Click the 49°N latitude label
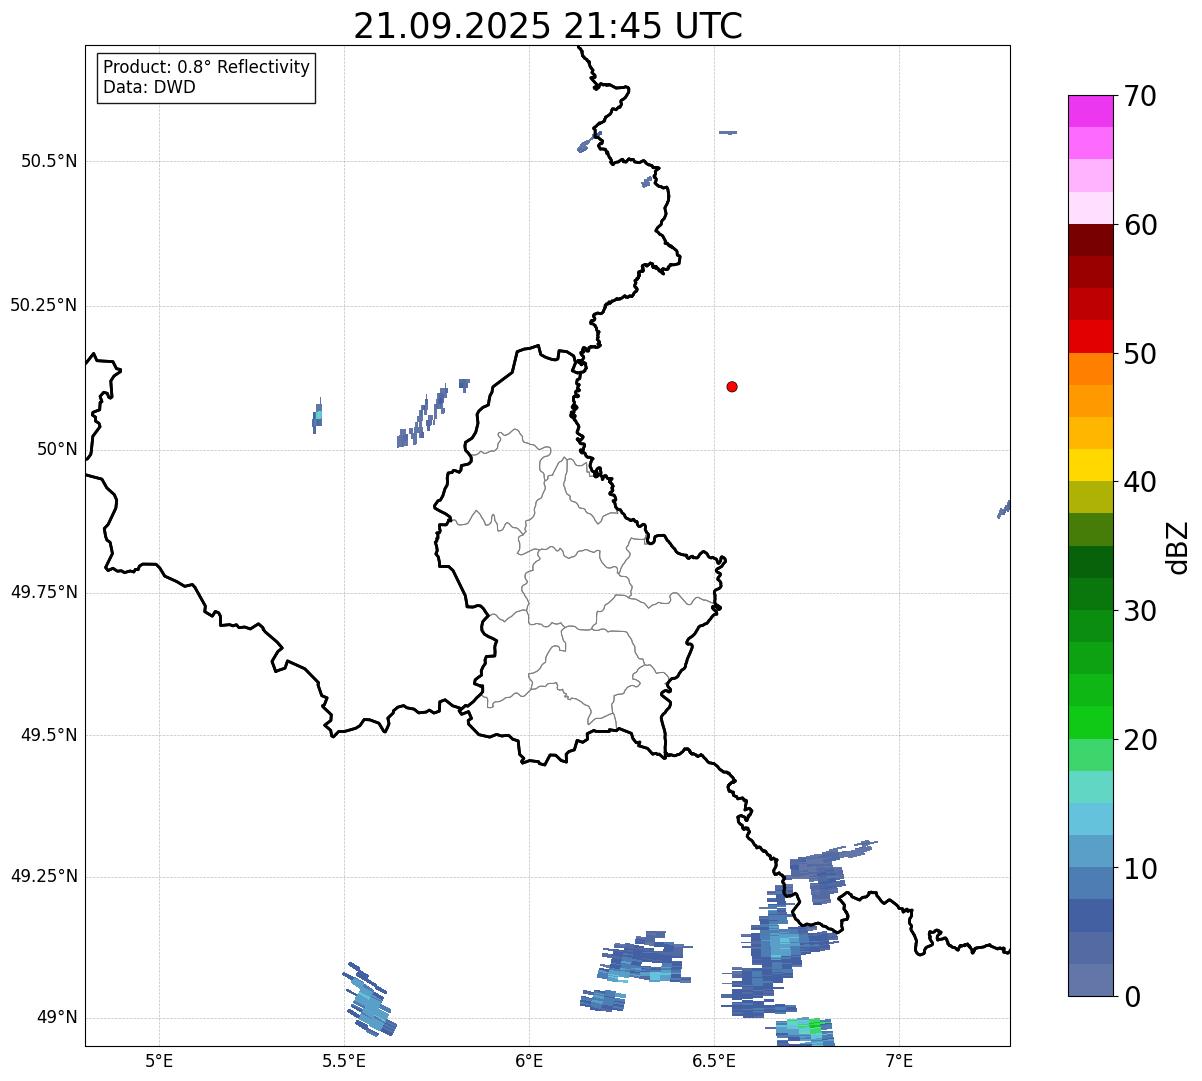The image size is (1202, 1081). (x=57, y=1018)
